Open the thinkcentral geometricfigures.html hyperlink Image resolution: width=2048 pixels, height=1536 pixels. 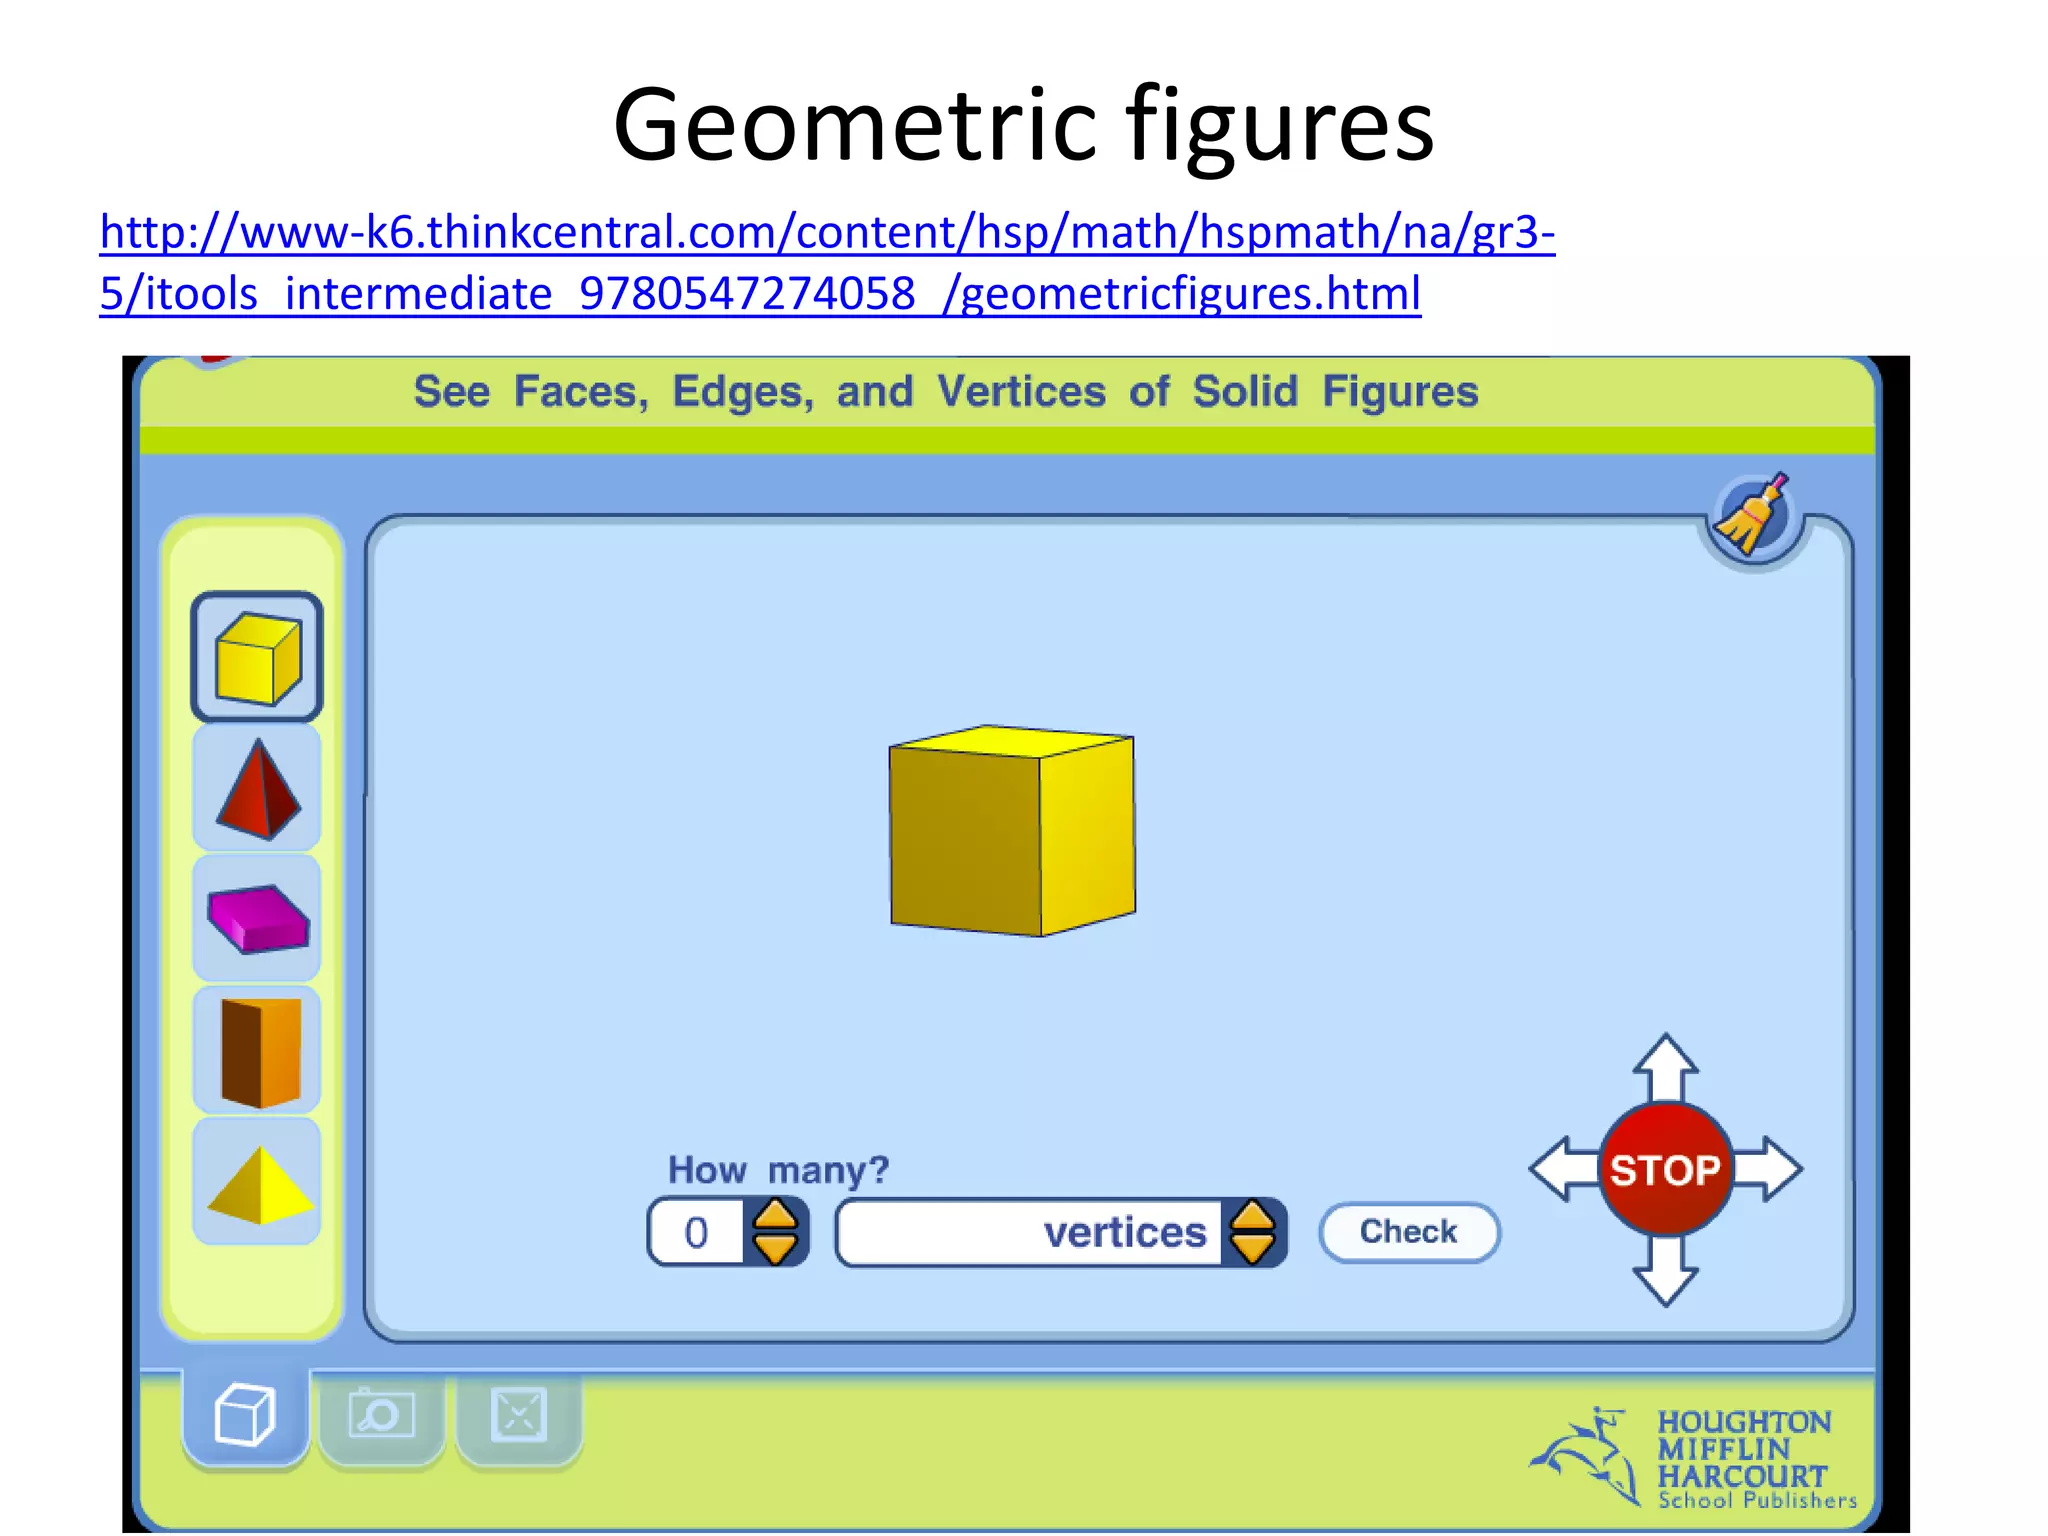point(827,263)
